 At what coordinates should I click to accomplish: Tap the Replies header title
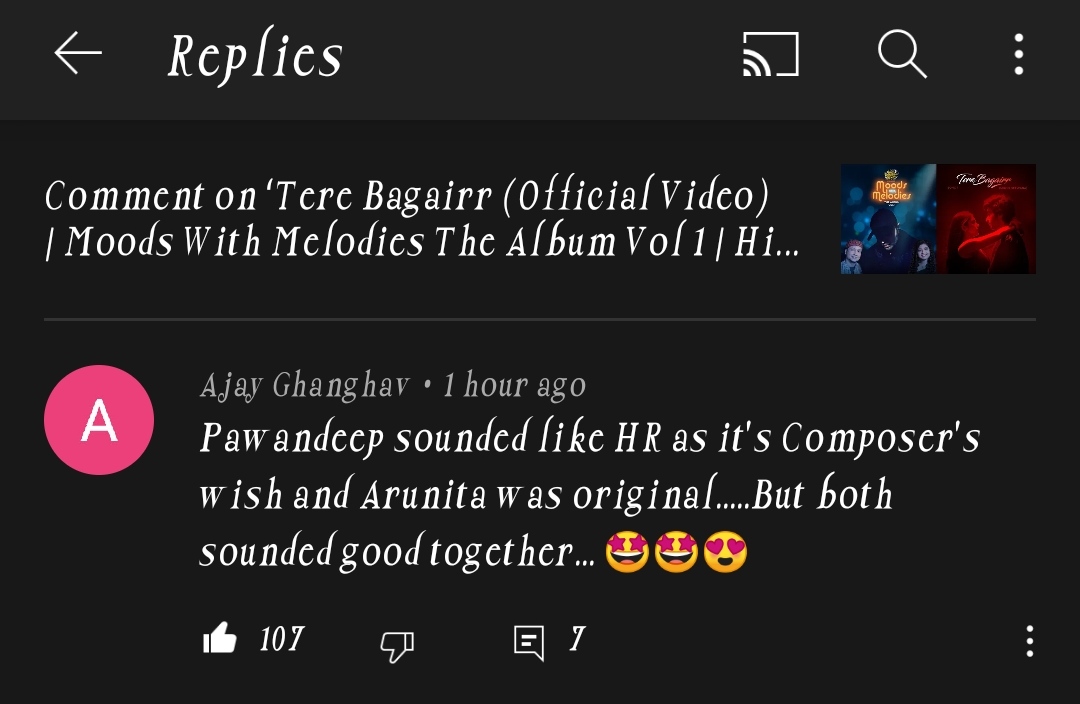coord(256,55)
